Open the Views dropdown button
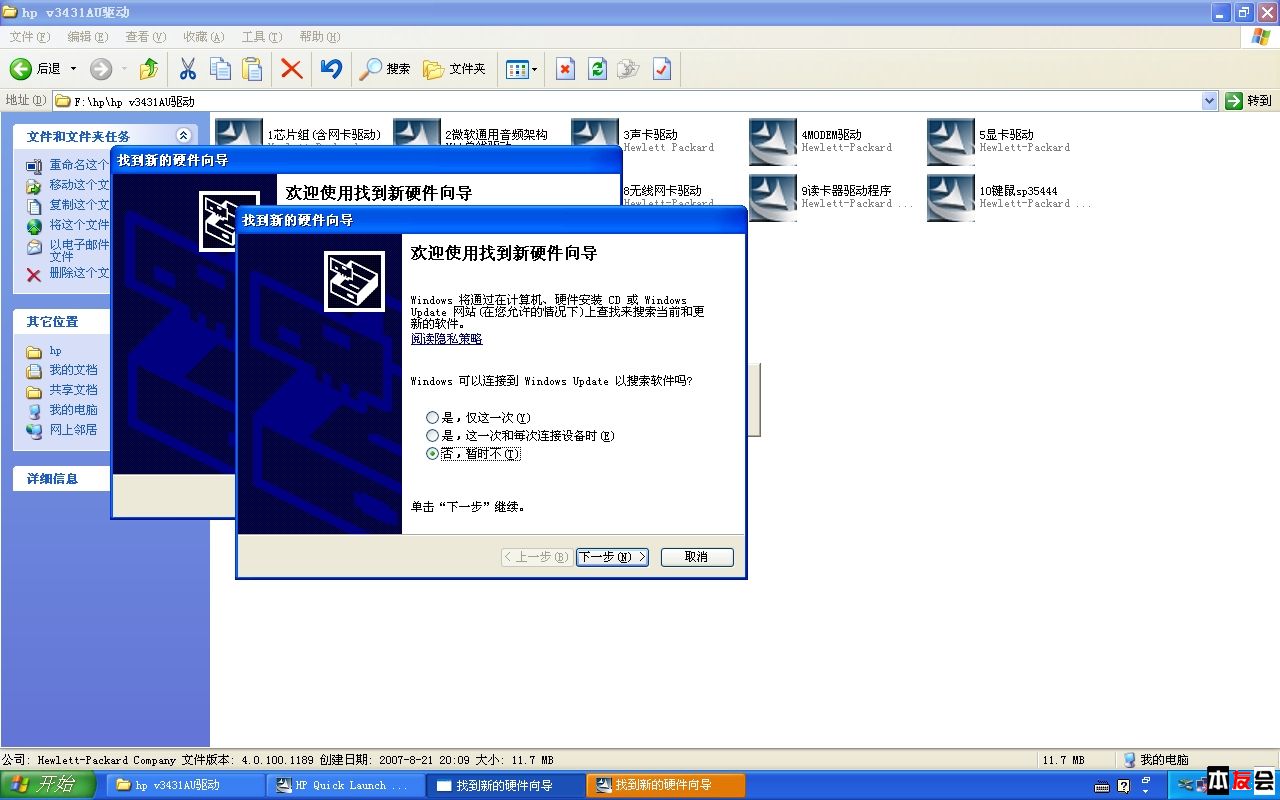This screenshot has width=1280, height=800. click(x=521, y=69)
